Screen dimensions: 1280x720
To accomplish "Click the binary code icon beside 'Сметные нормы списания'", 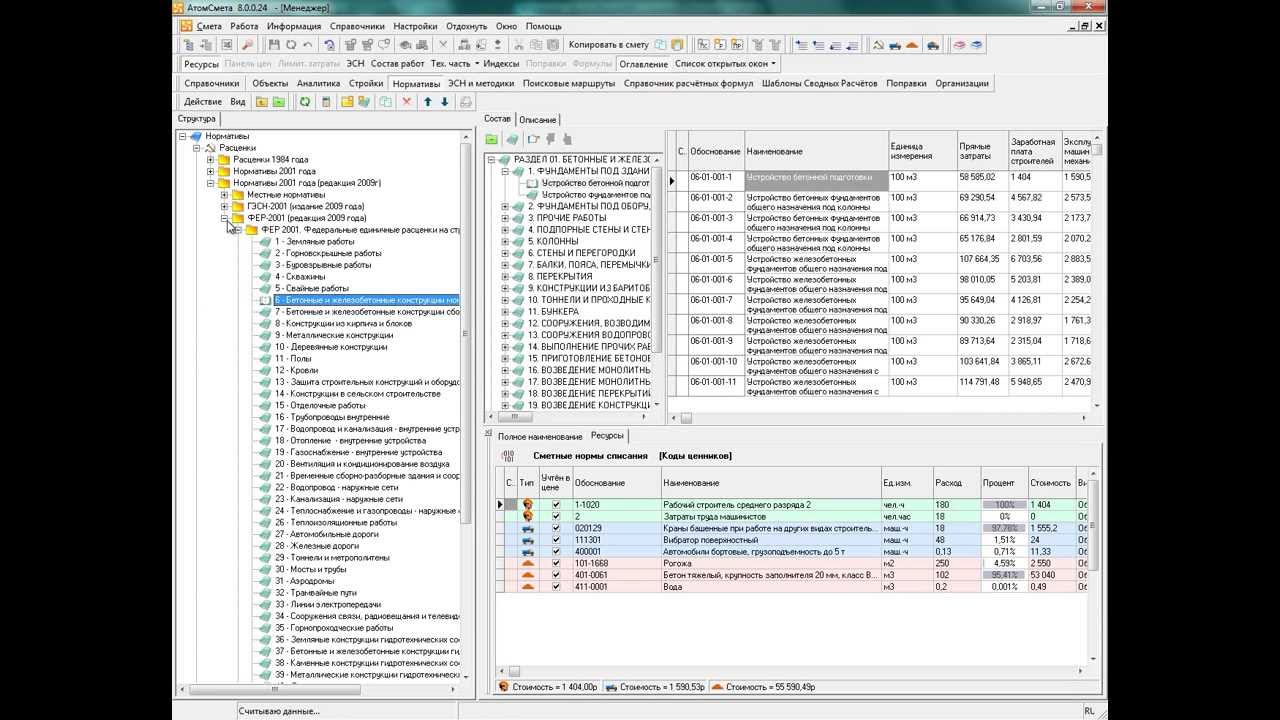I will pos(508,456).
